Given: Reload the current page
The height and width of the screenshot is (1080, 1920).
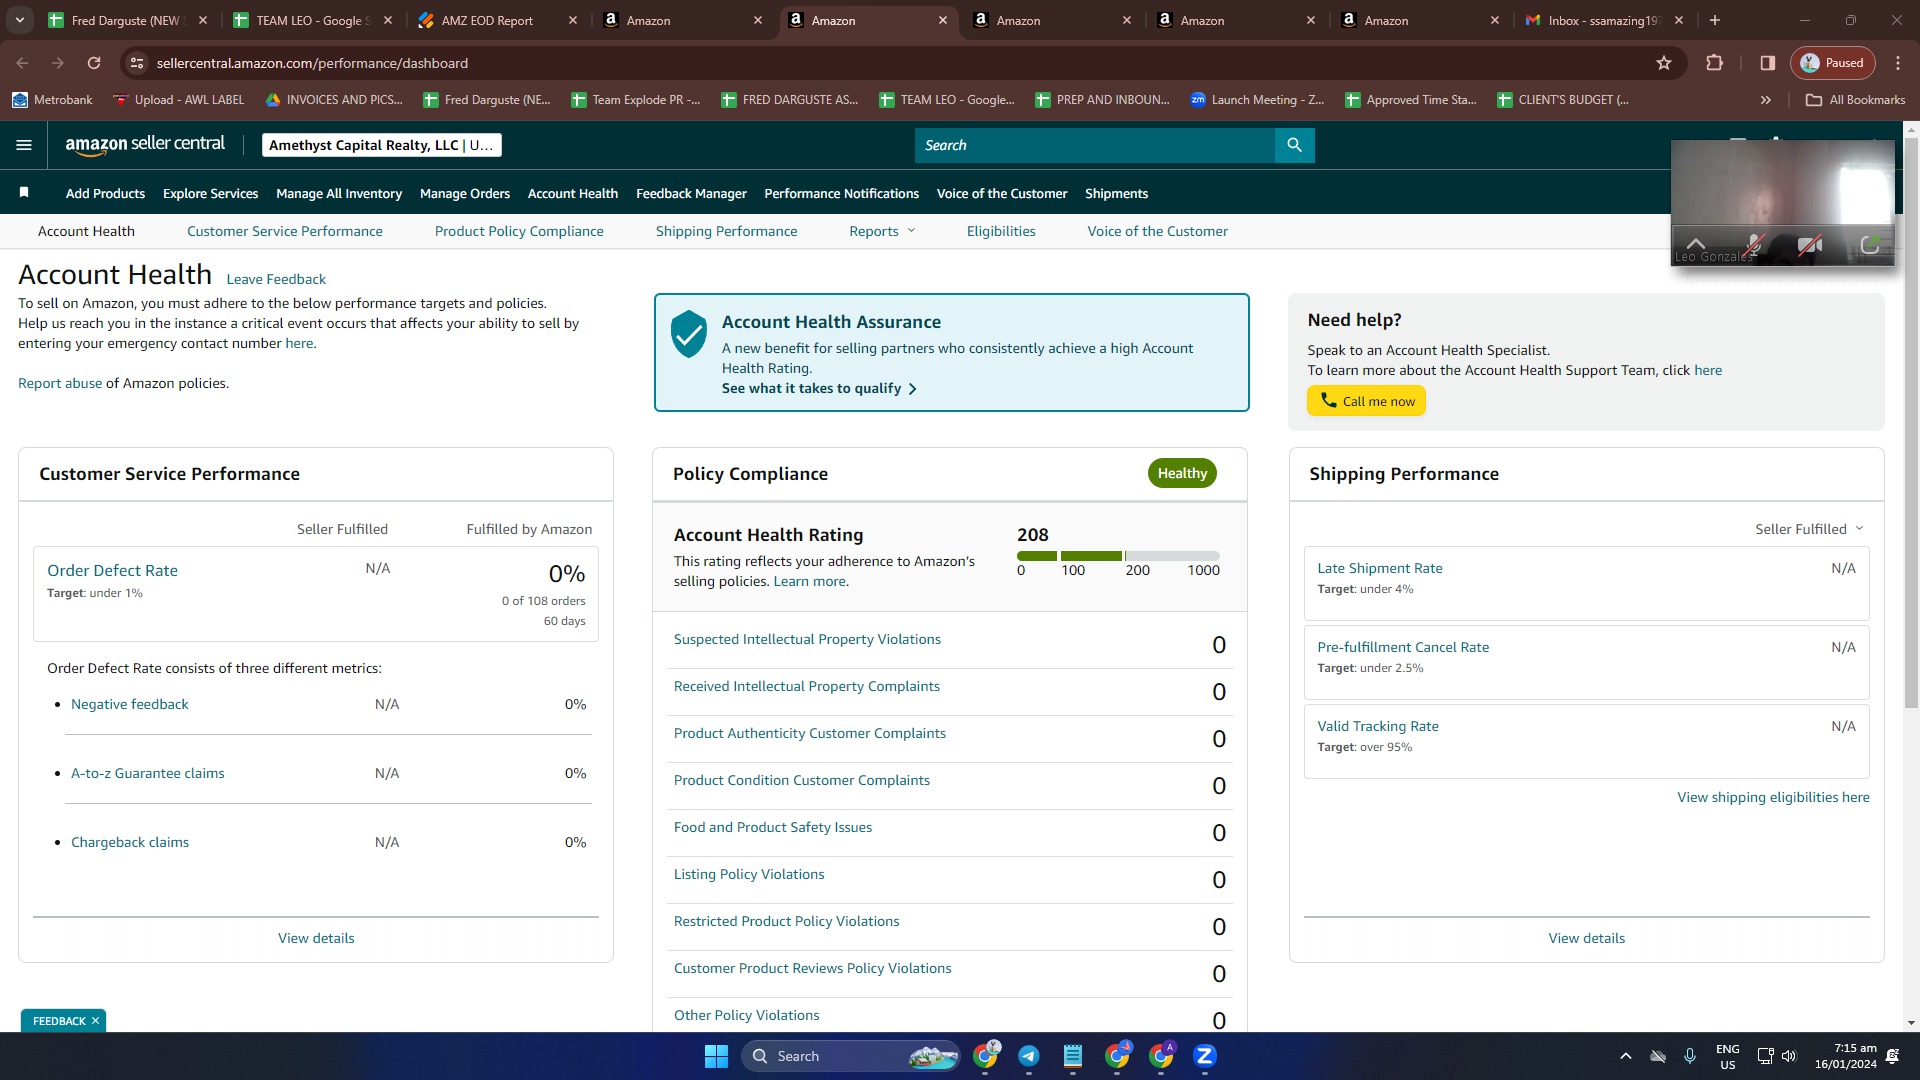Looking at the screenshot, I should [x=94, y=63].
